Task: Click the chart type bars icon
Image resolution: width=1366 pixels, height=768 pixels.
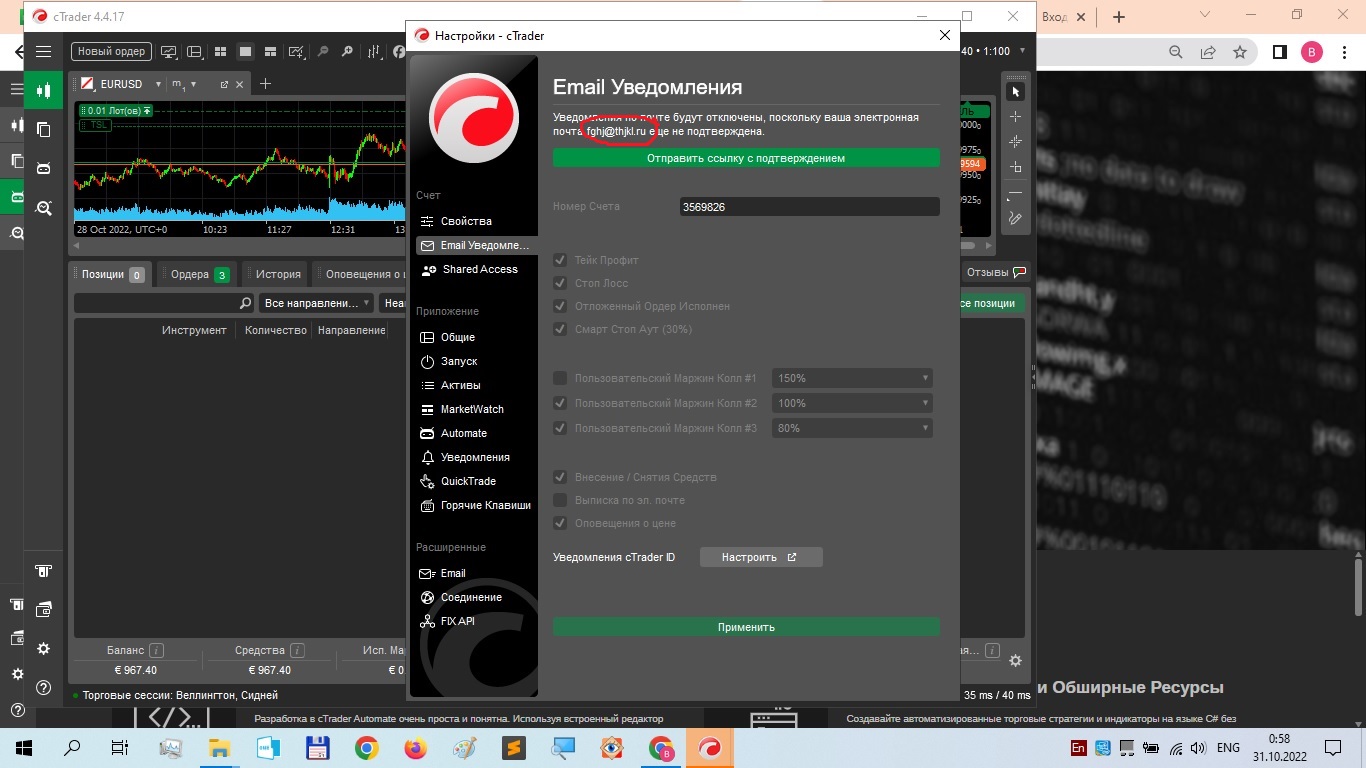Action: click(x=374, y=52)
